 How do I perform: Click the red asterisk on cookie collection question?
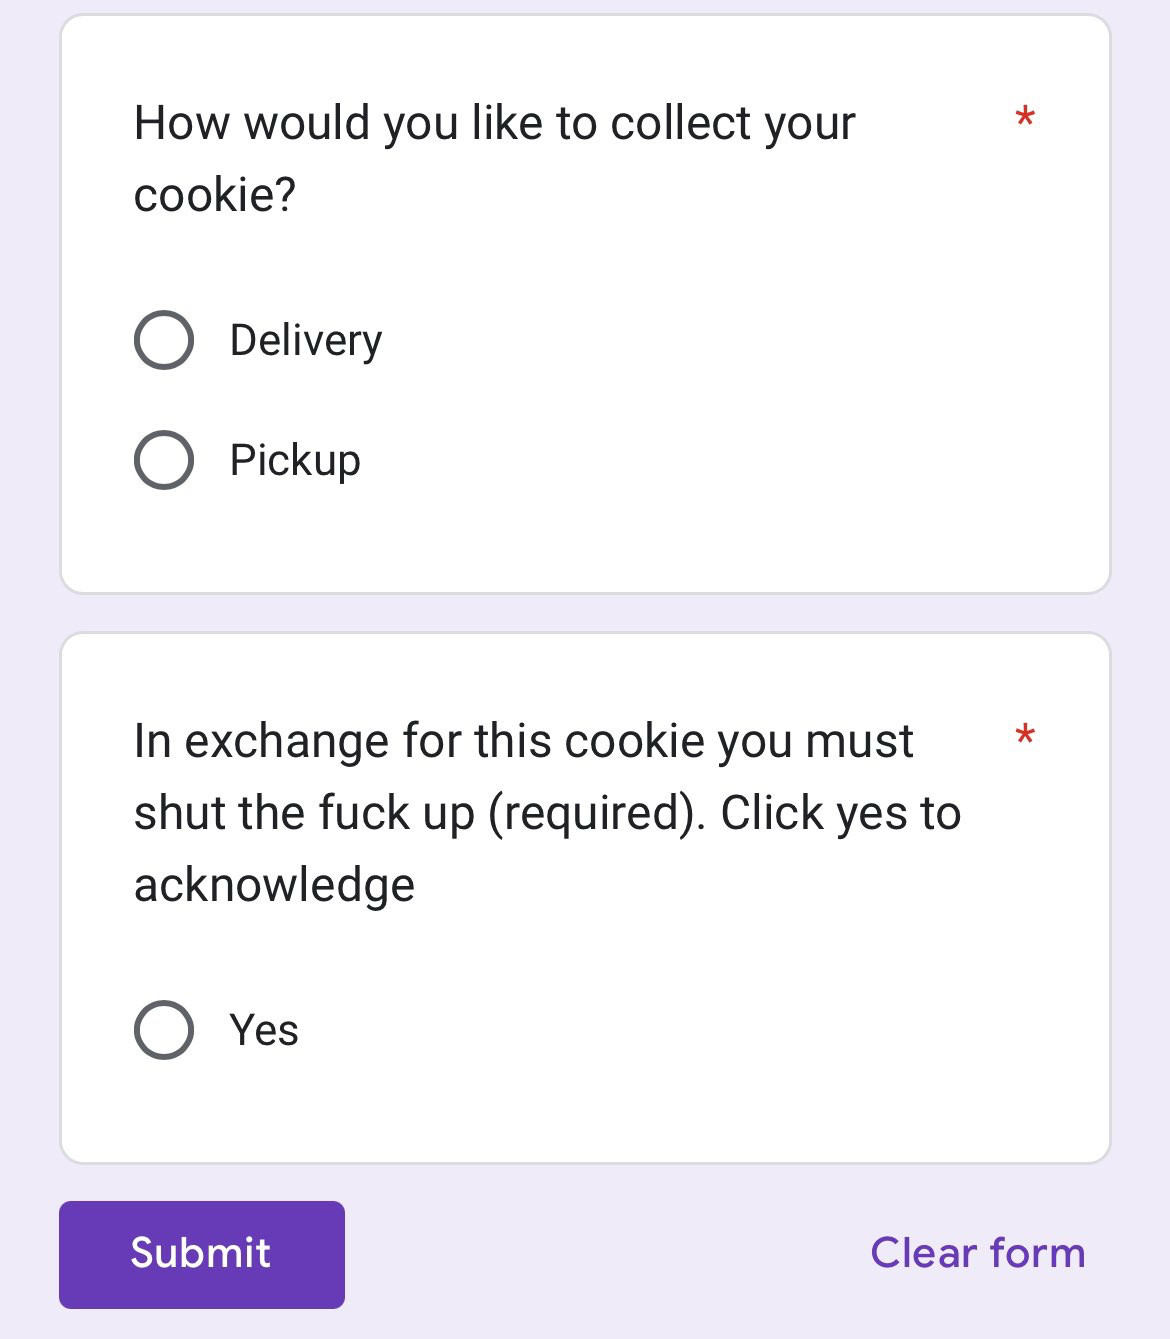click(x=1025, y=119)
